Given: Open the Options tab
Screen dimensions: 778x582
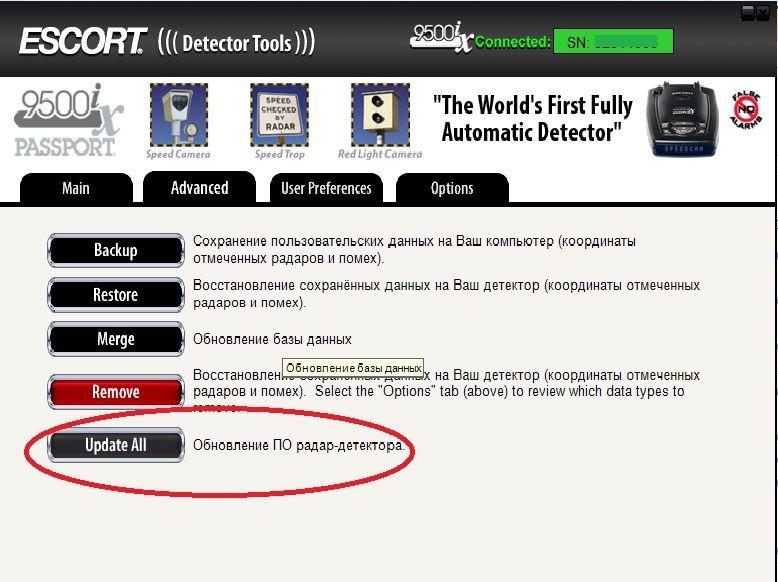Looking at the screenshot, I should [452, 188].
